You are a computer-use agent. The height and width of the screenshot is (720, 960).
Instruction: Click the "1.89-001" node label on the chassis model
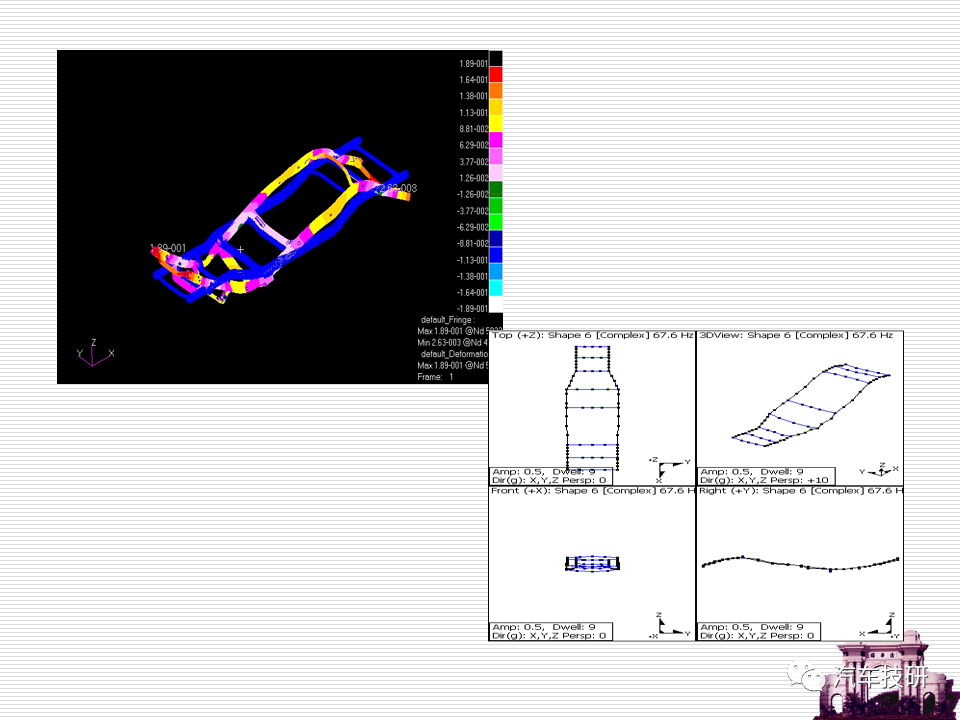(168, 248)
